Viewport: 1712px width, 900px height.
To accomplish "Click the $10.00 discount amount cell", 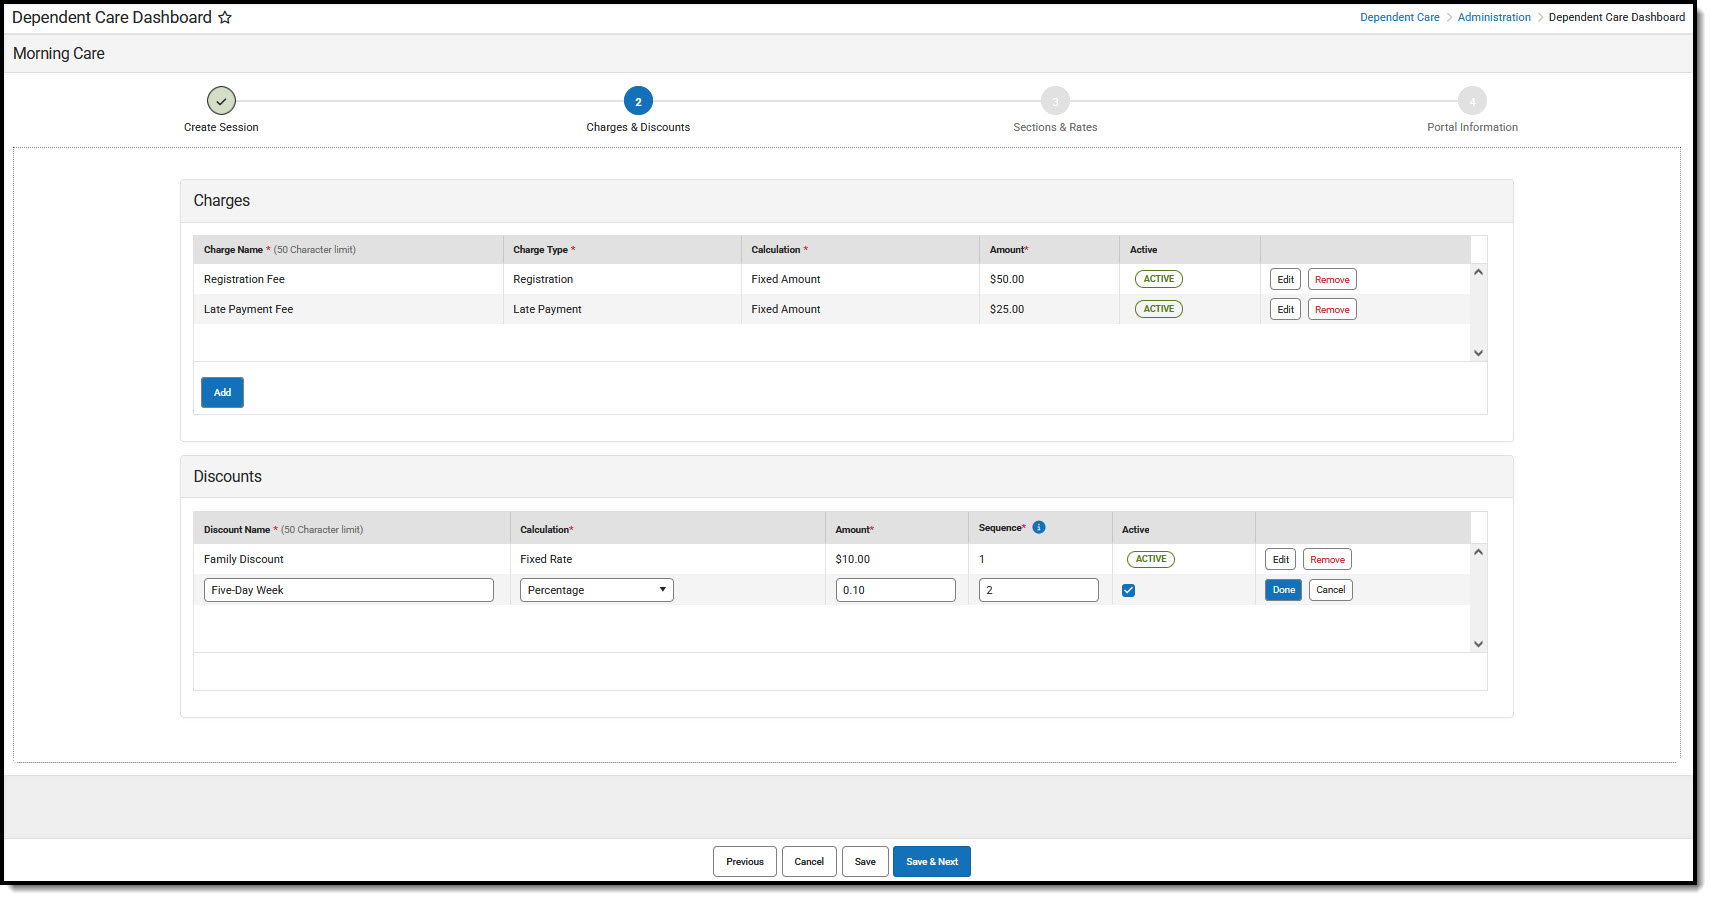I will click(x=896, y=559).
